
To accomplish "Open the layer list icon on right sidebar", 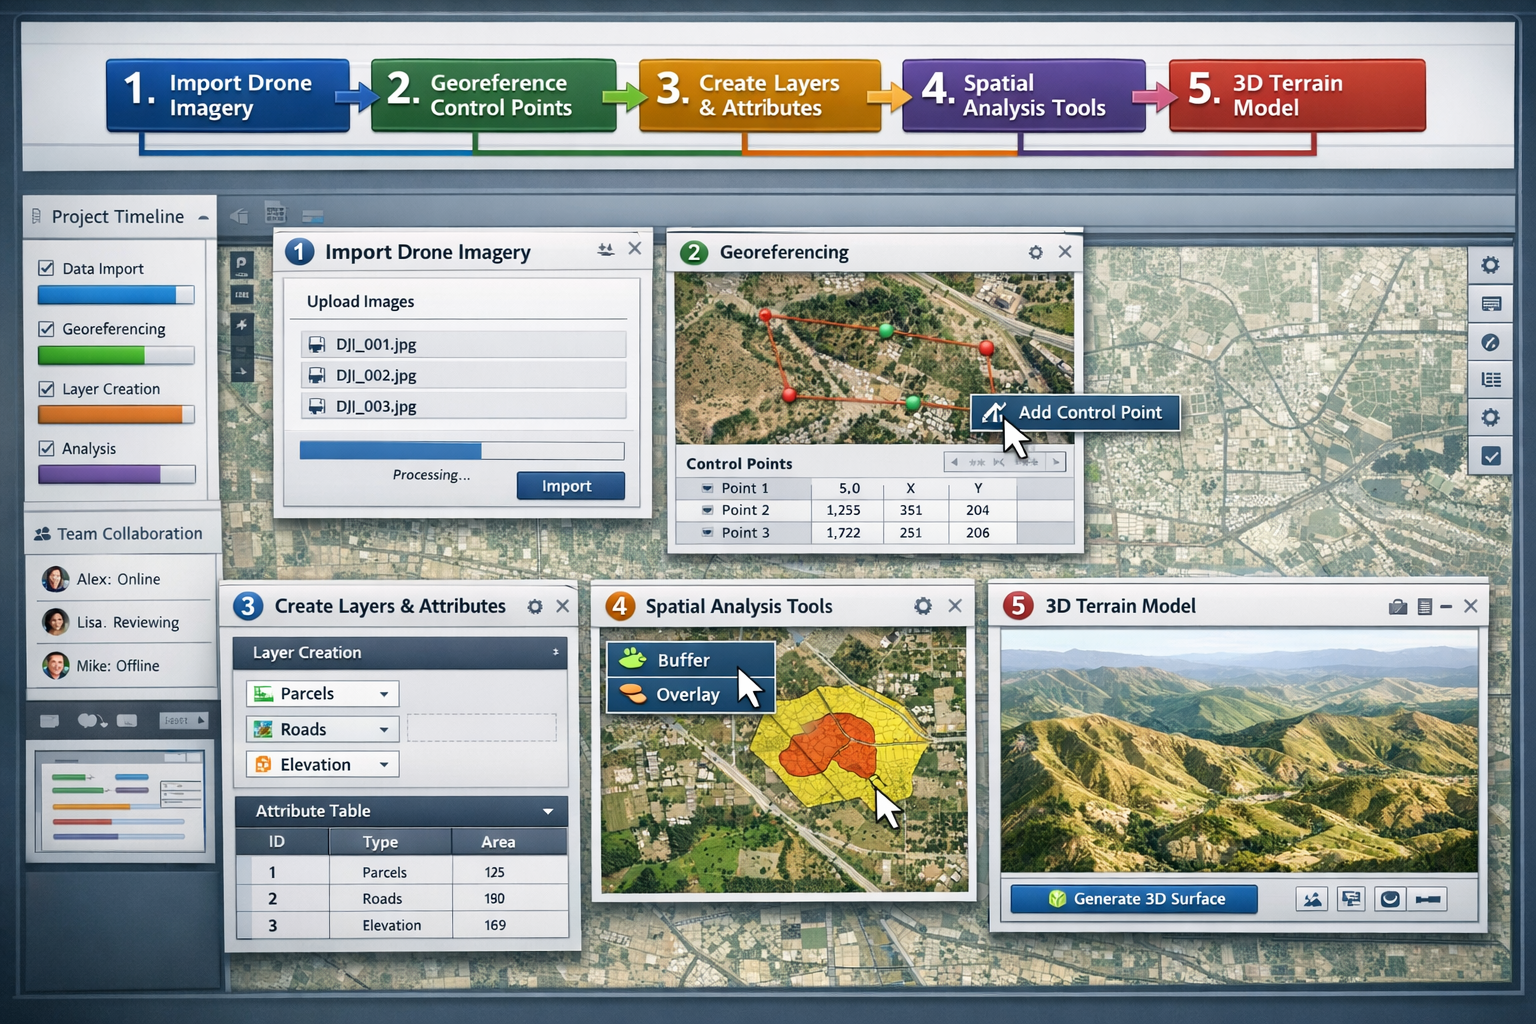I will (1490, 379).
